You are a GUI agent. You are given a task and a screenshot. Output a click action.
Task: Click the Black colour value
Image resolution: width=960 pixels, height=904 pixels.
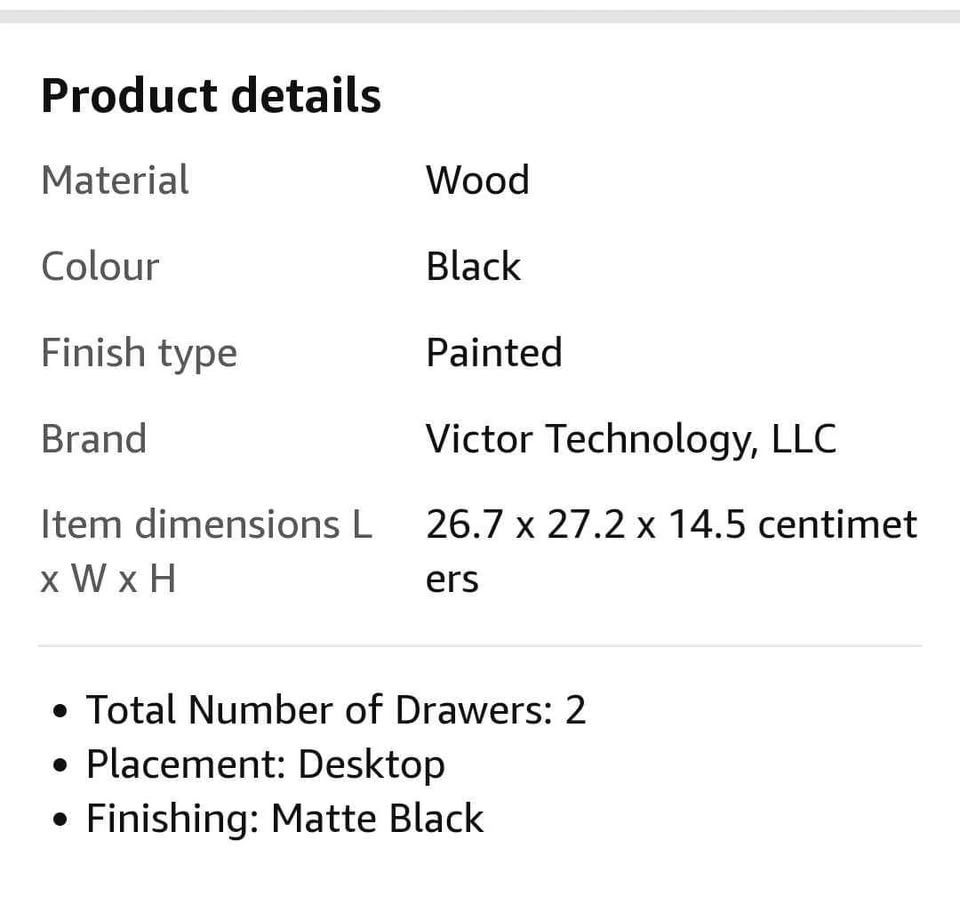pyautogui.click(x=473, y=266)
